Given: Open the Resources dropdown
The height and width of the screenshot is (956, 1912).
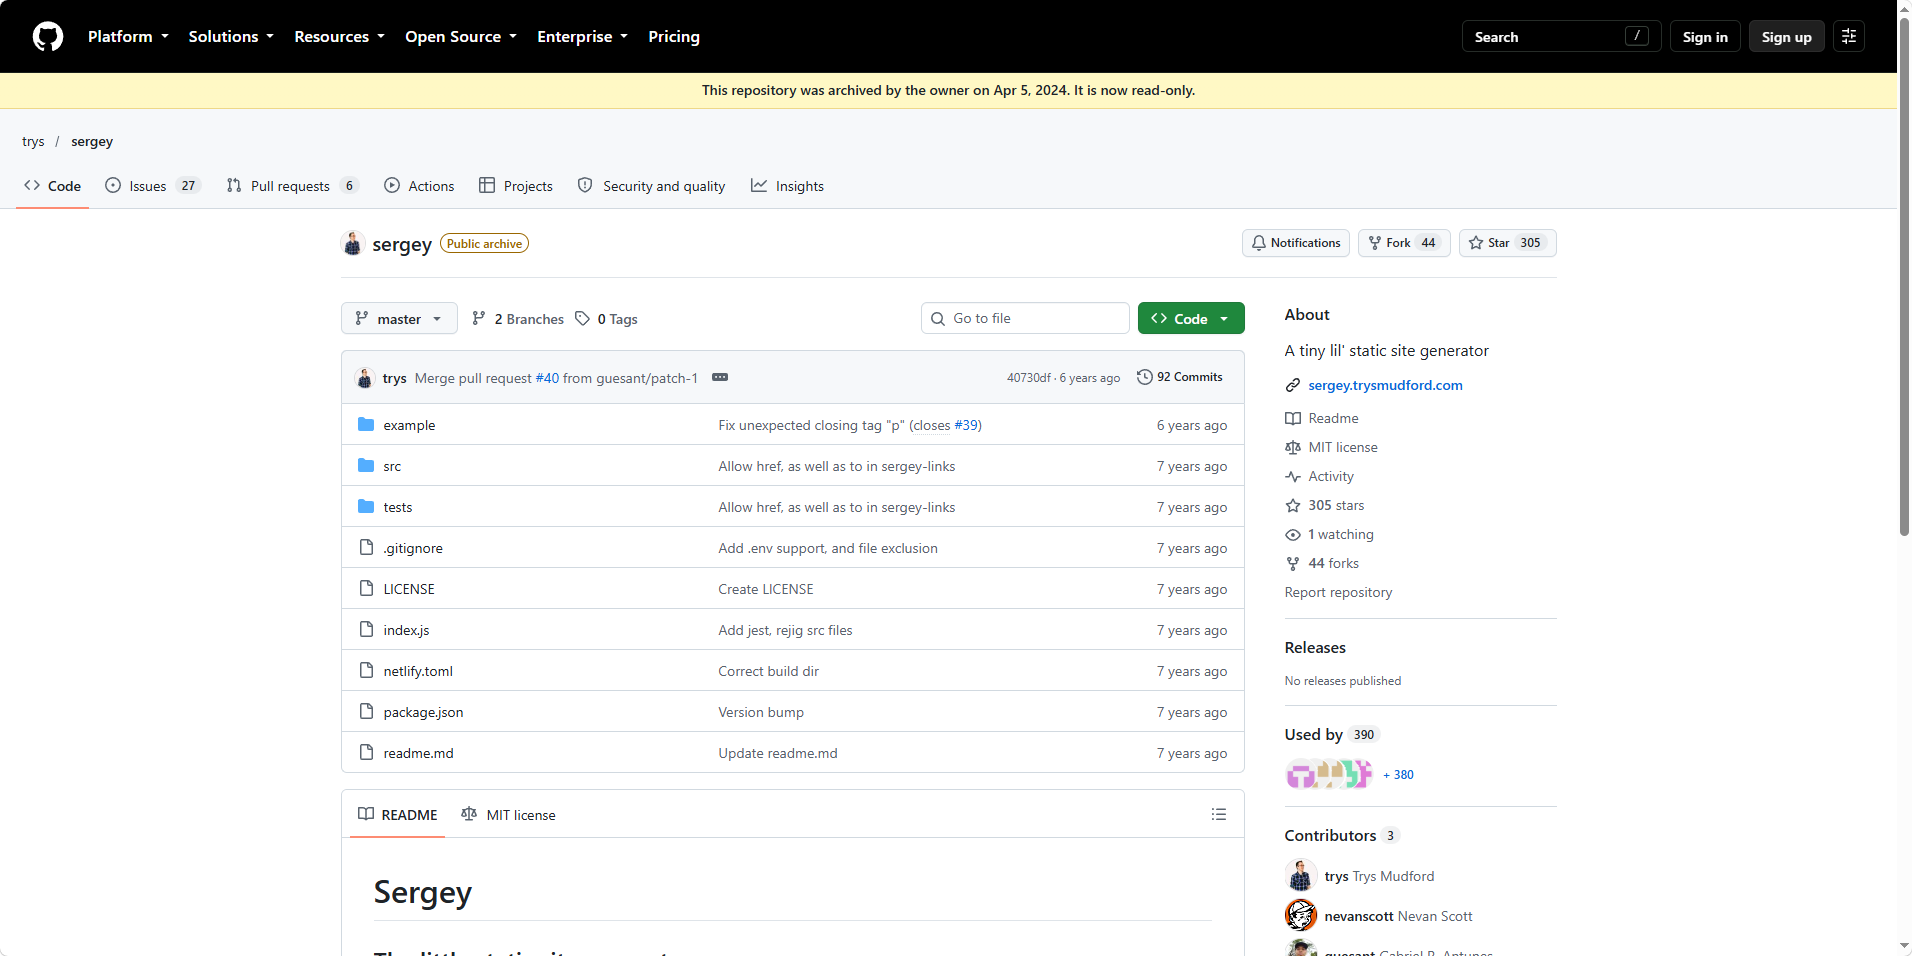Looking at the screenshot, I should point(339,36).
